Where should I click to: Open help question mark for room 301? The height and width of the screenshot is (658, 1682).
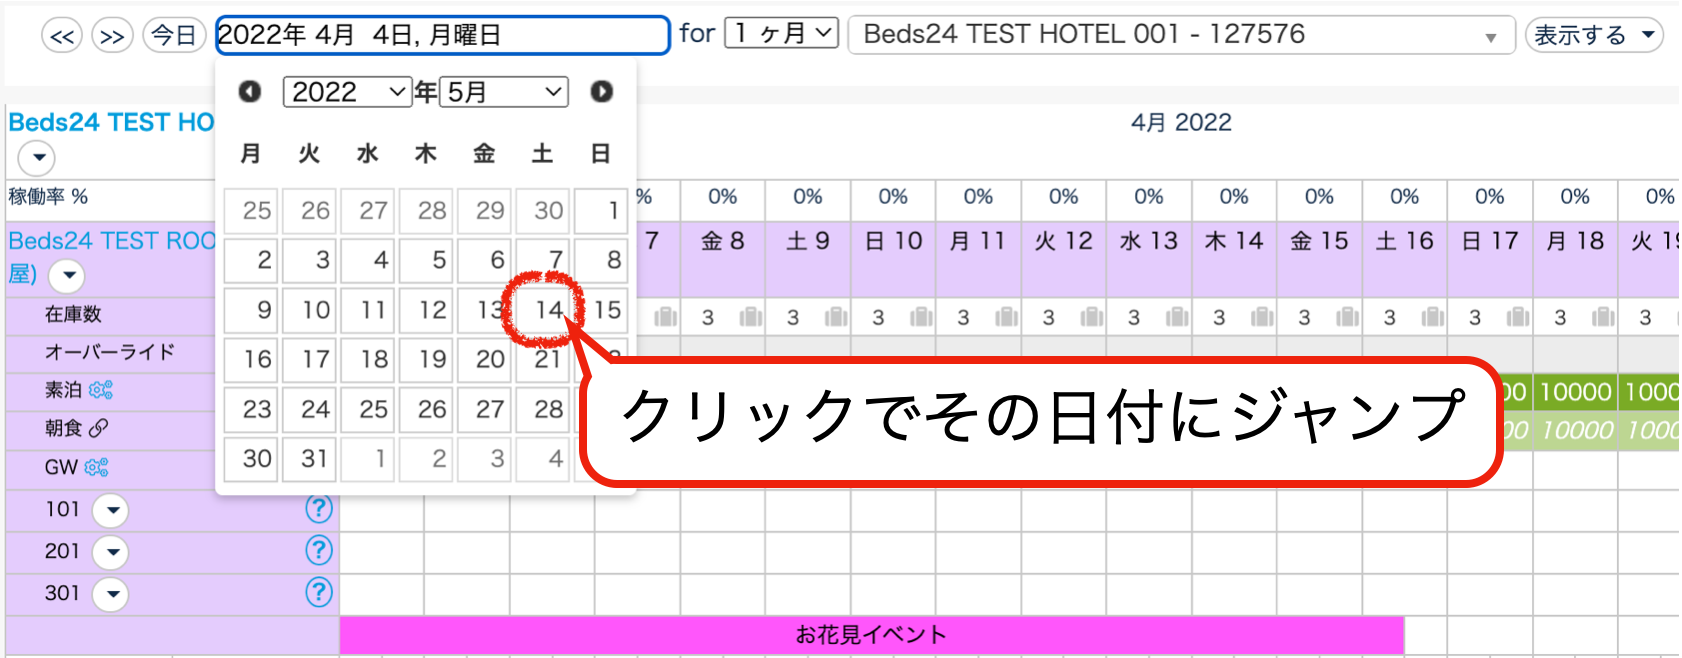tap(318, 592)
